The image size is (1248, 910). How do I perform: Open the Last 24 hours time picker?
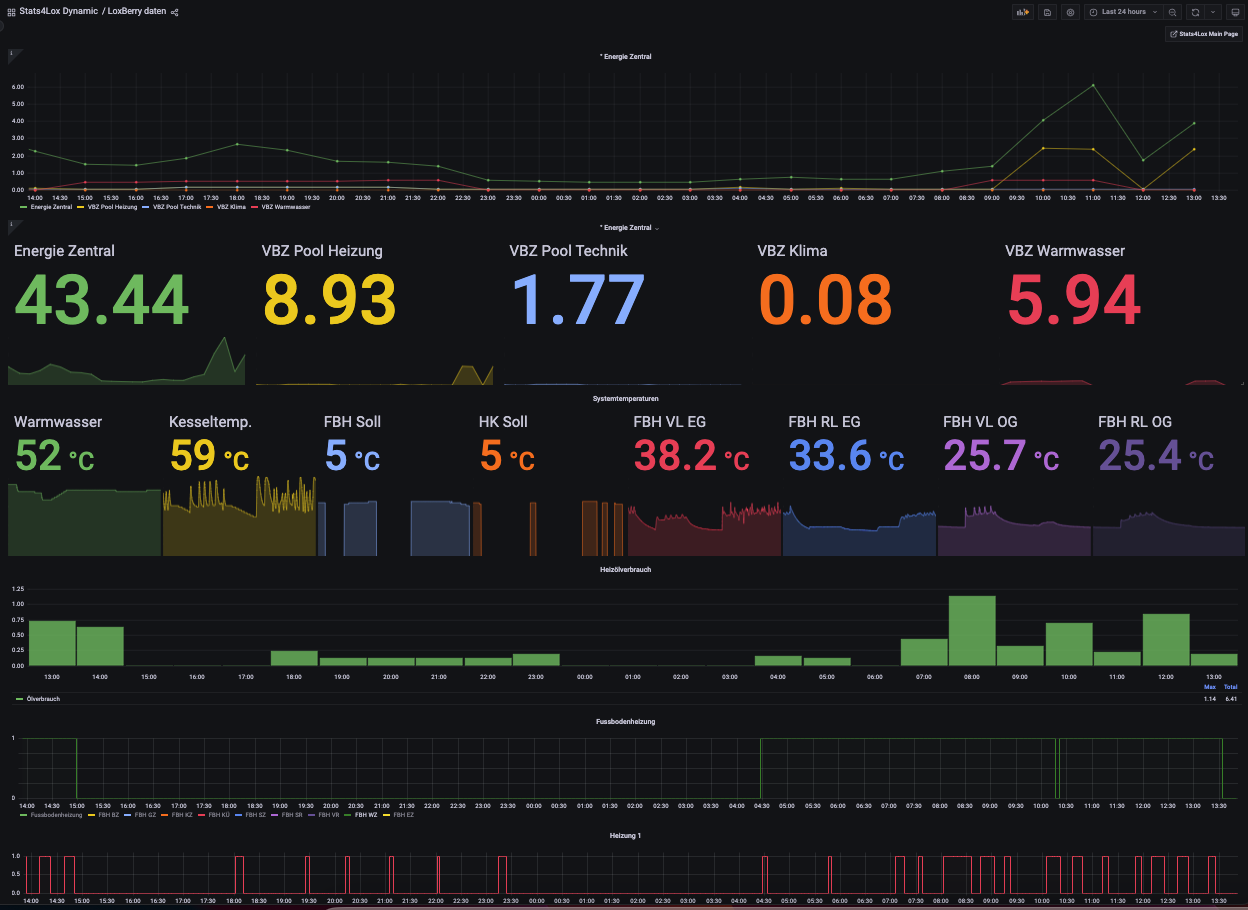[1123, 12]
